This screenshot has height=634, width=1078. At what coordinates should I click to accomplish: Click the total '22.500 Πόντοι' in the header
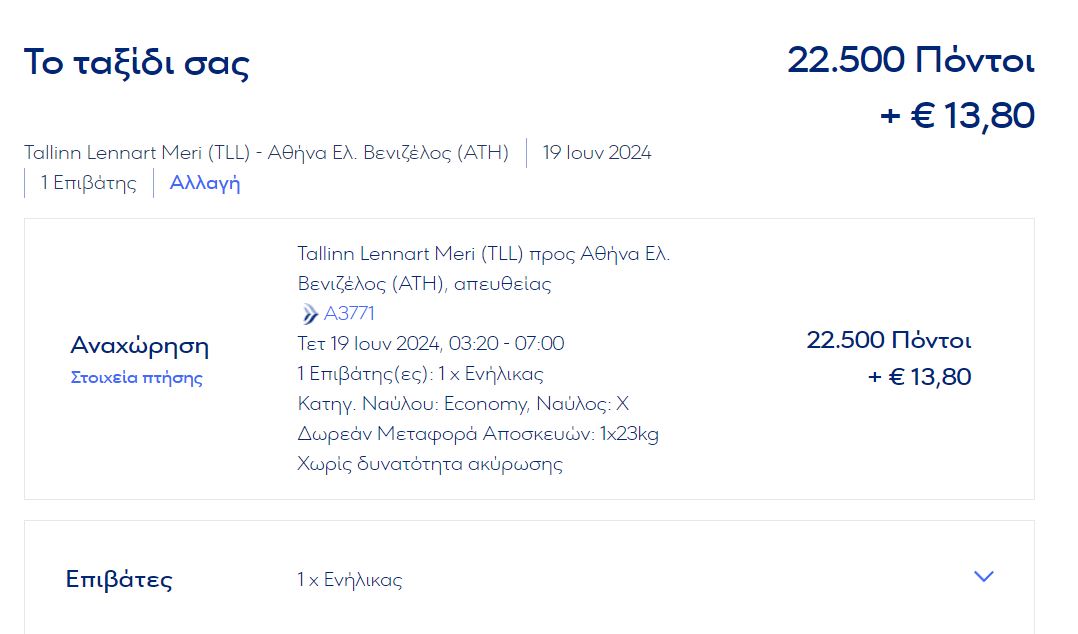(910, 60)
